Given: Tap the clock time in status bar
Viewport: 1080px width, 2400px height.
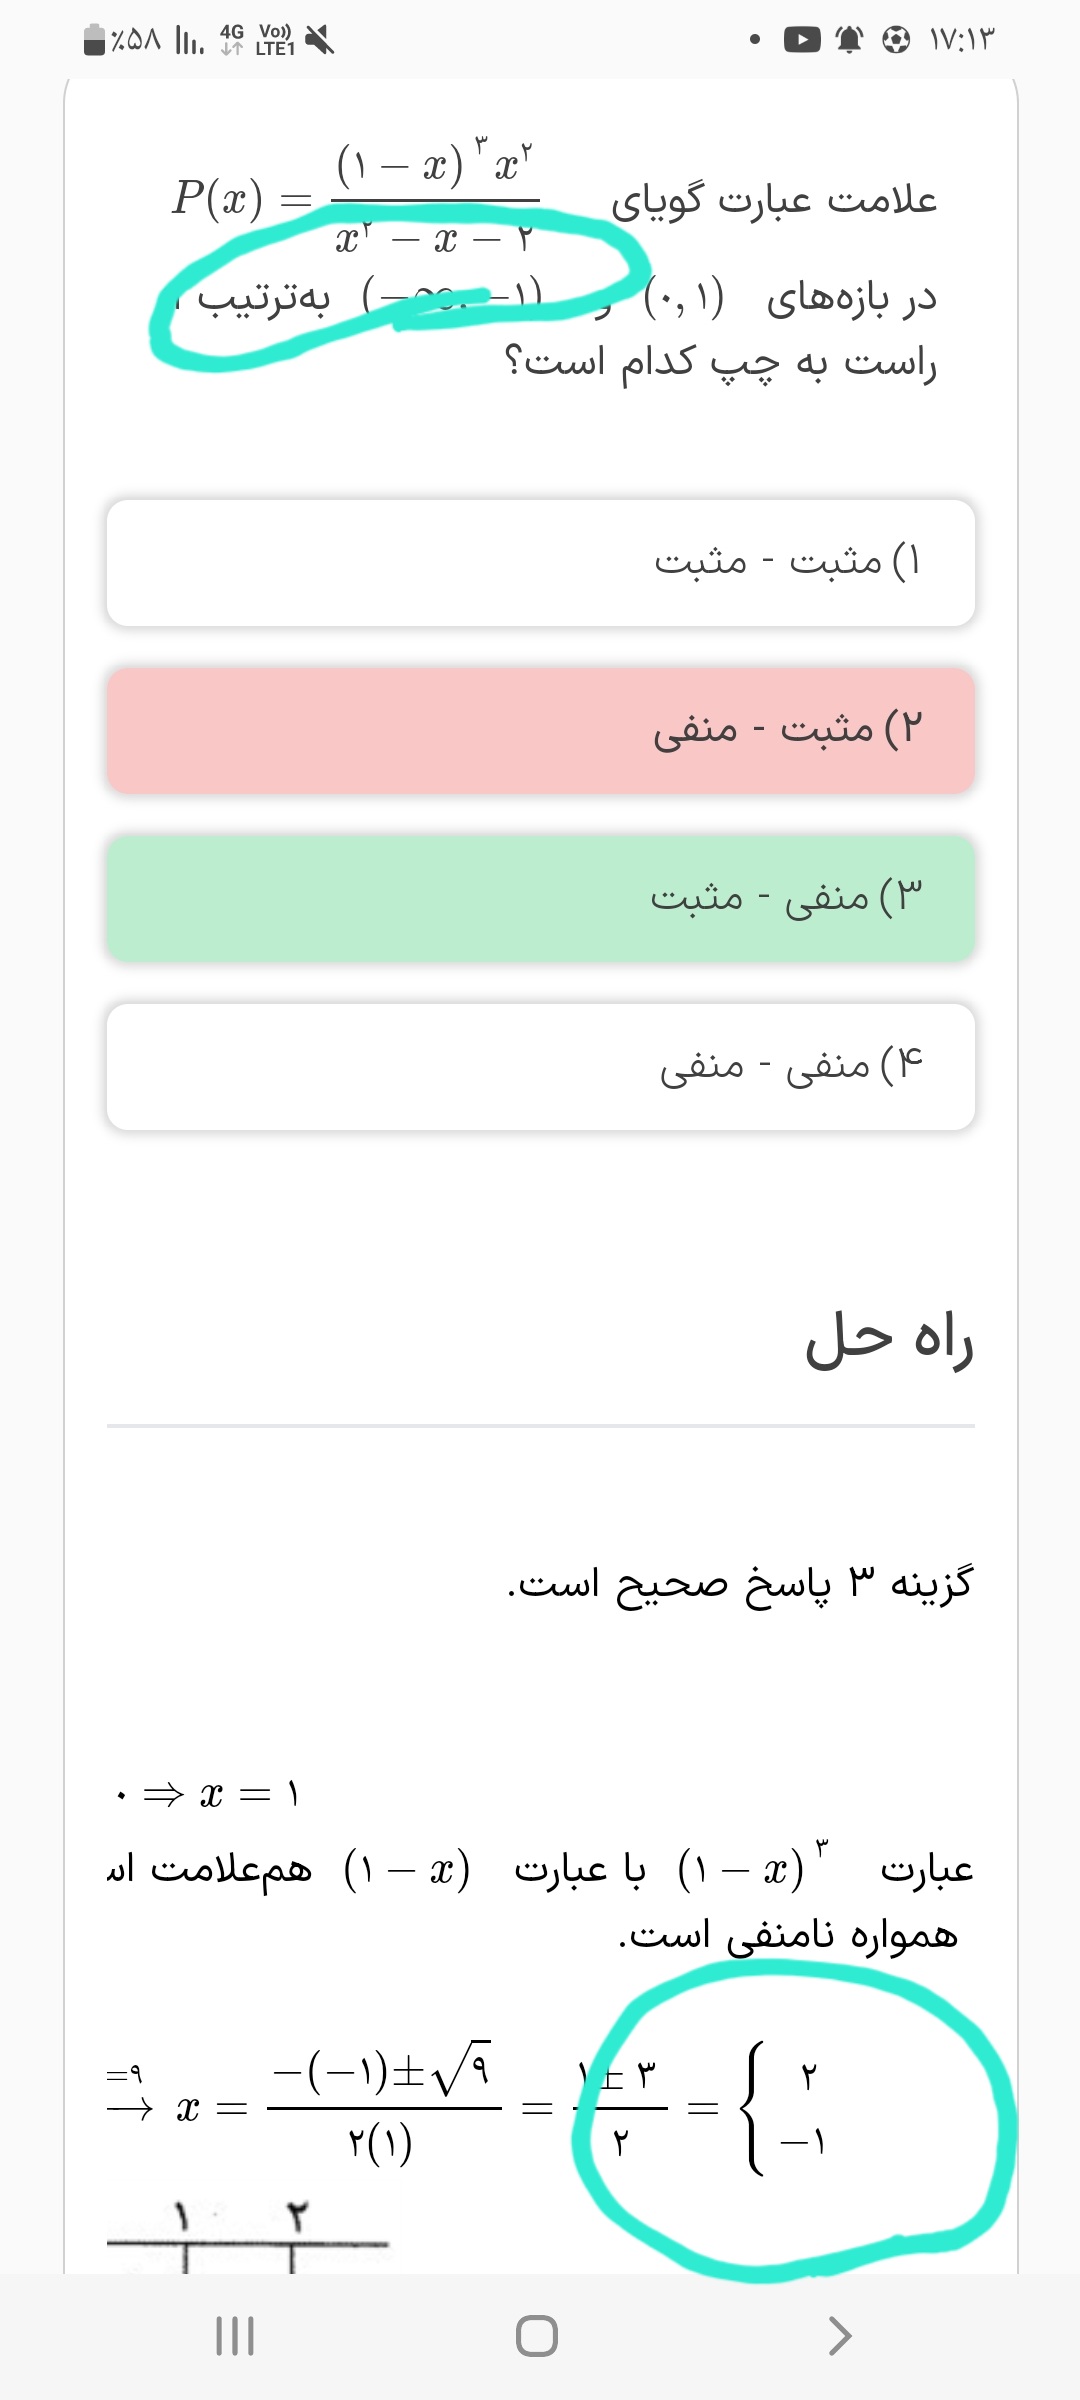Looking at the screenshot, I should tap(962, 40).
